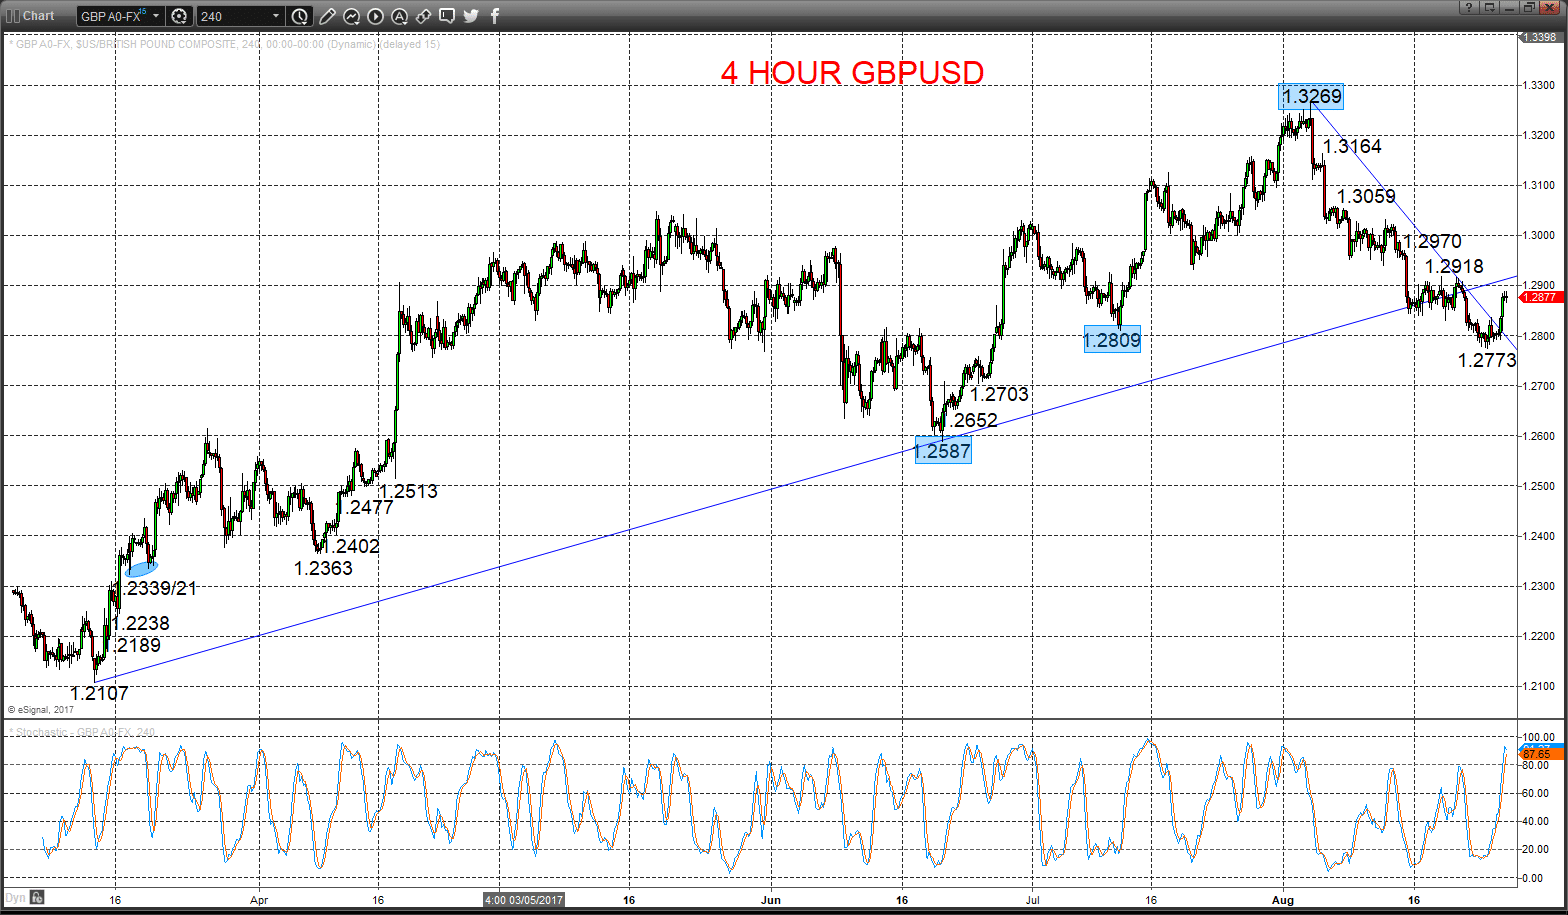Click the Jul label on time axis
1568x915 pixels.
pos(1032,900)
